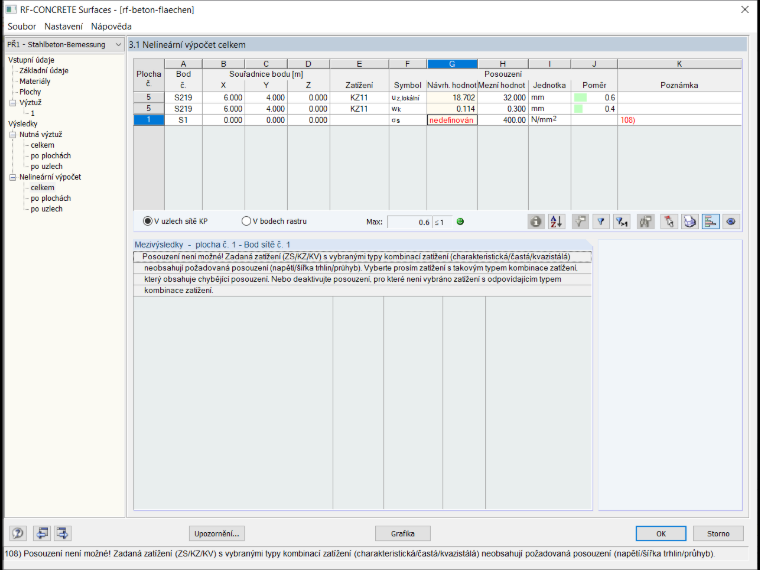Click Výsledky tree heading

(22, 124)
